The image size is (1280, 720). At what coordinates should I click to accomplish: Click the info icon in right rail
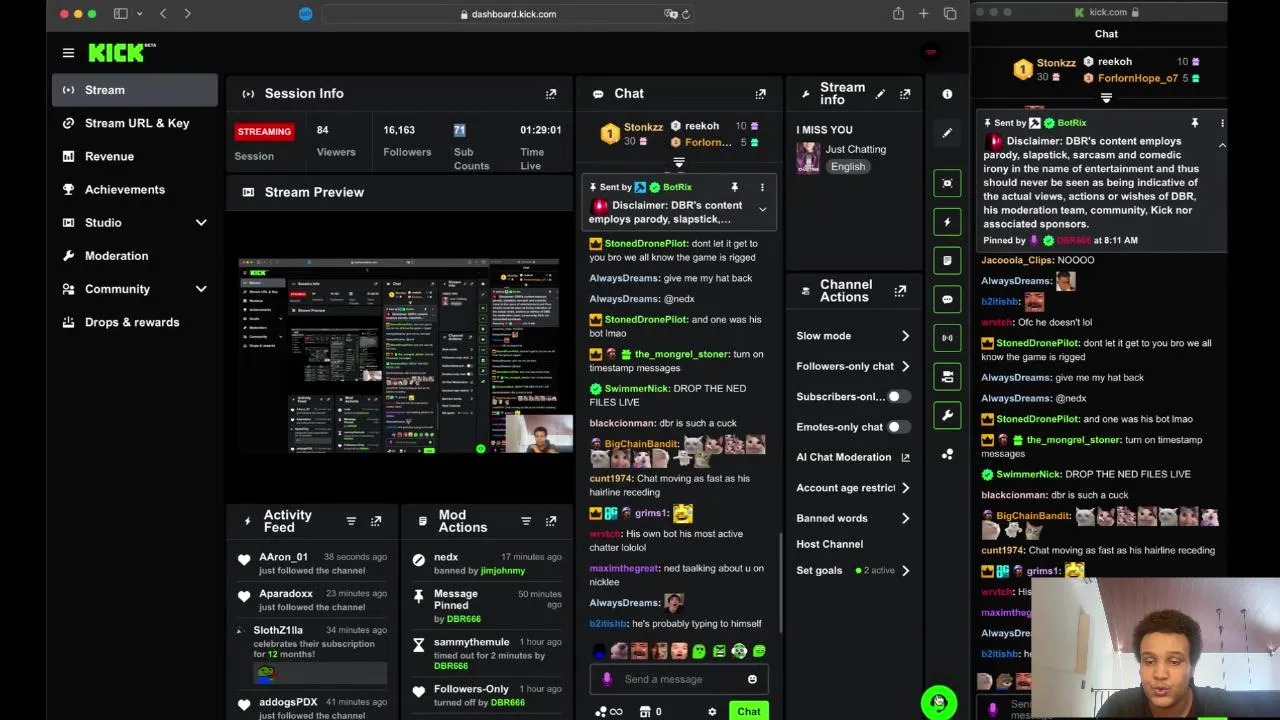point(947,94)
